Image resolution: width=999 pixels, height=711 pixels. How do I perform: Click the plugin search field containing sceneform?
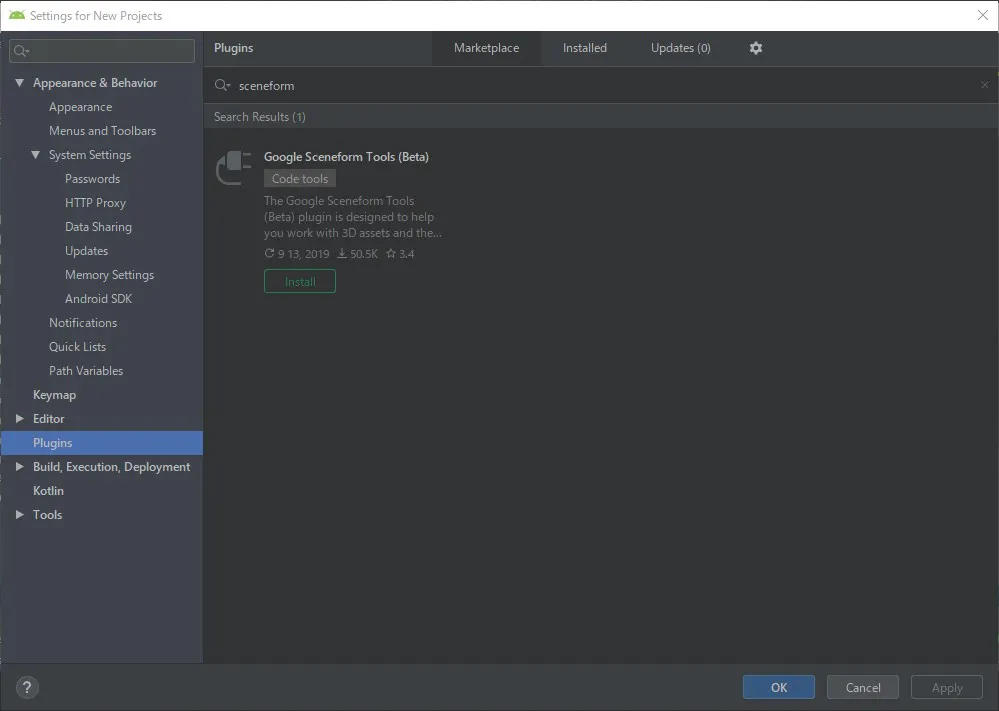click(x=599, y=85)
